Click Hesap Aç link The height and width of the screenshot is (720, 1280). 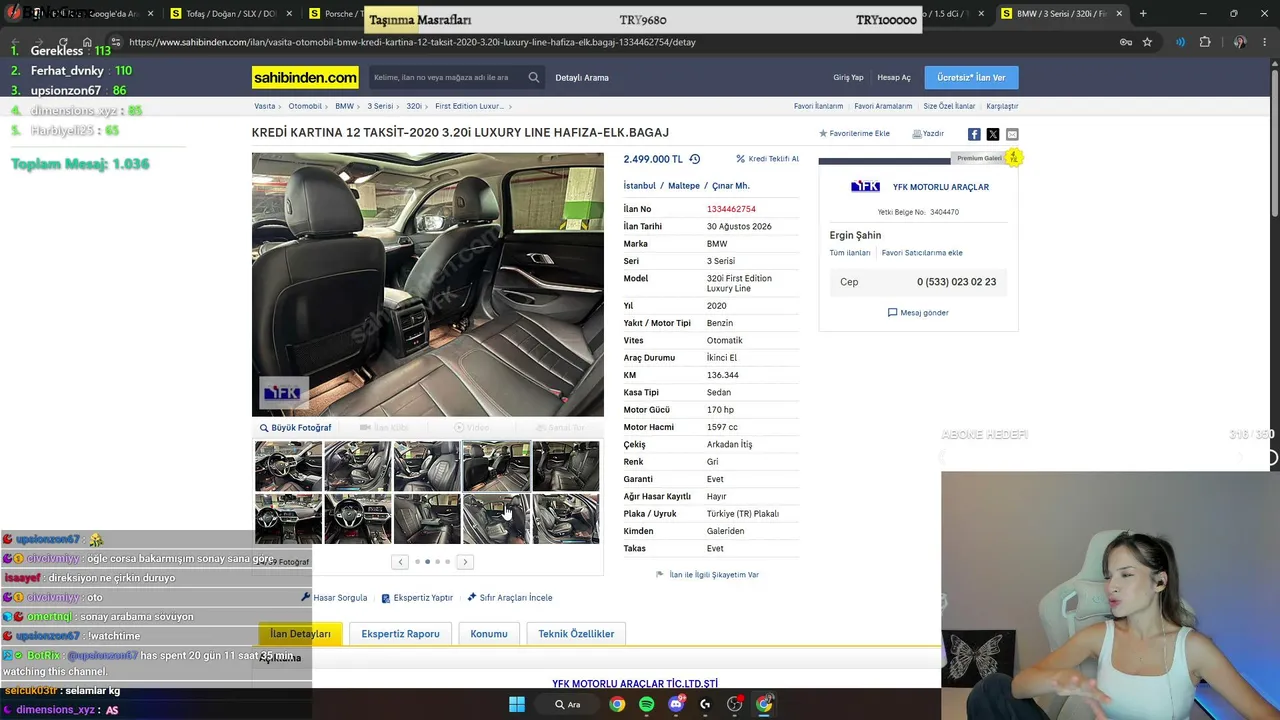point(894,77)
